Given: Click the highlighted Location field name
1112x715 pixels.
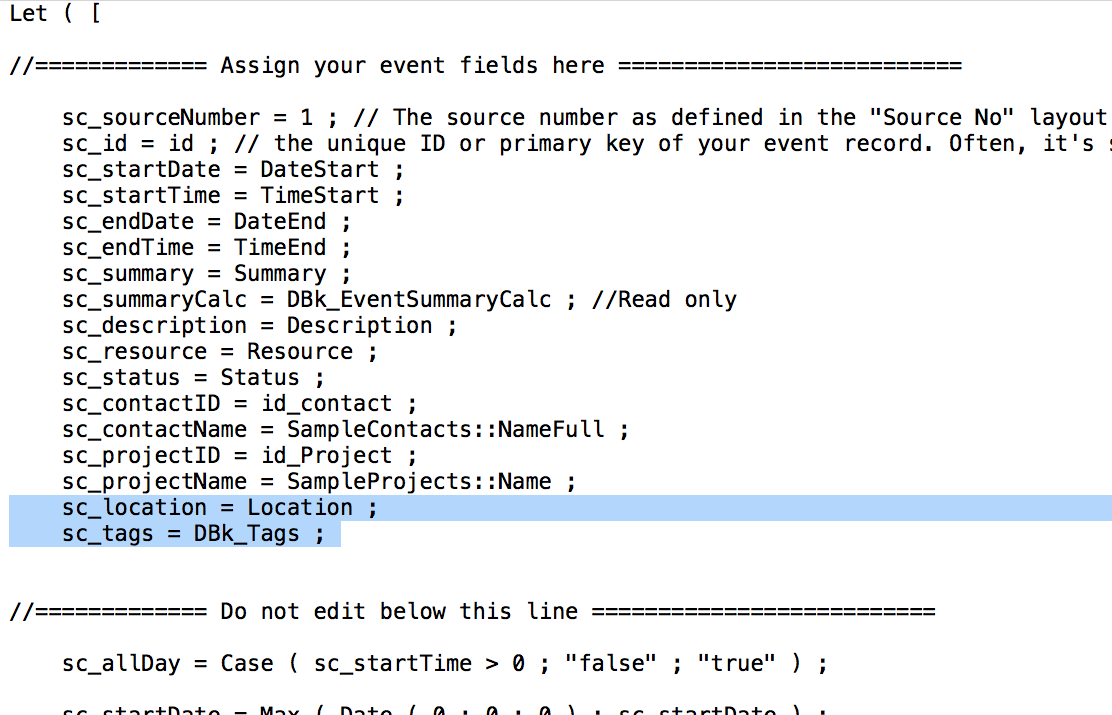Looking at the screenshot, I should [x=299, y=508].
